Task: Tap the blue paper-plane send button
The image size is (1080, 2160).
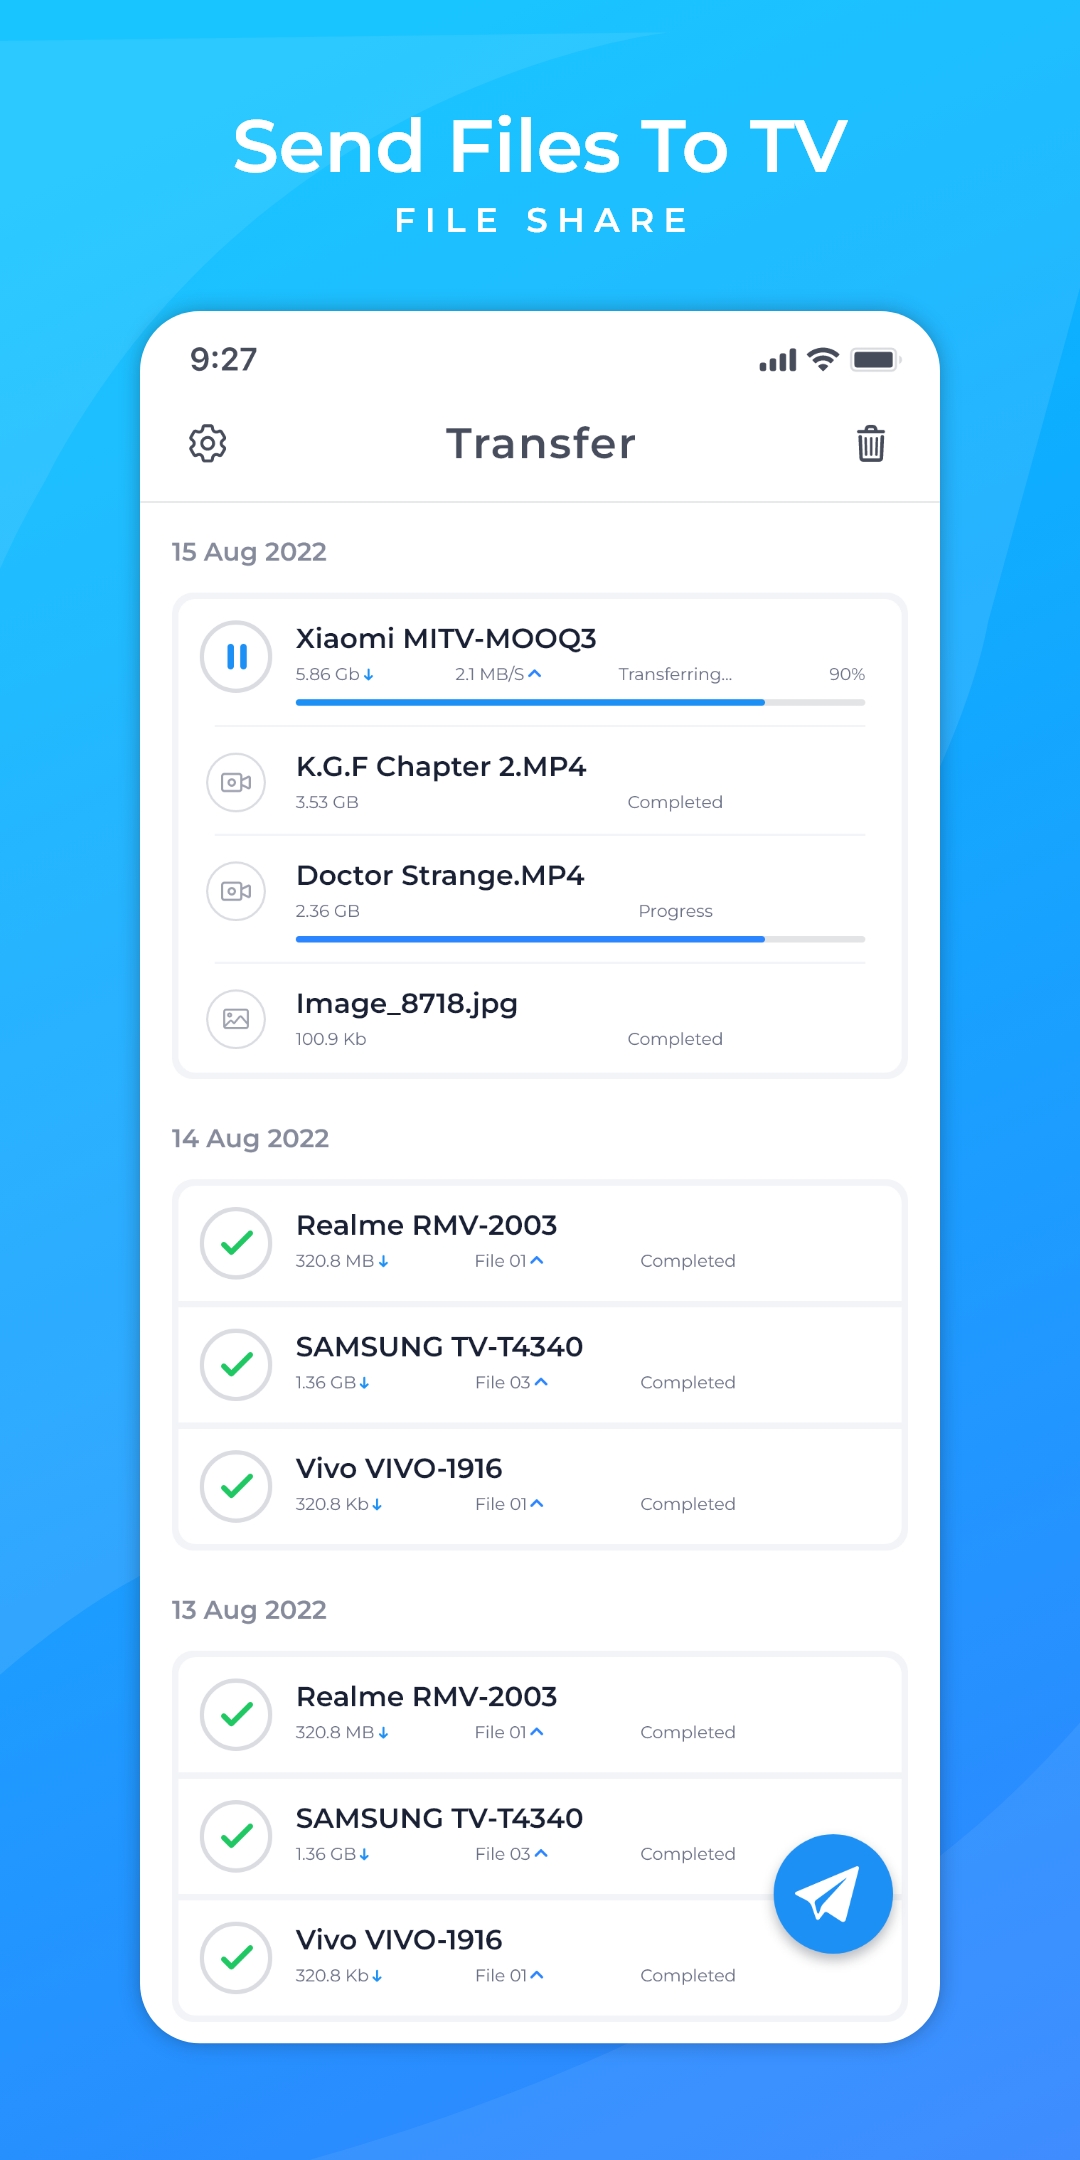Action: [833, 1894]
